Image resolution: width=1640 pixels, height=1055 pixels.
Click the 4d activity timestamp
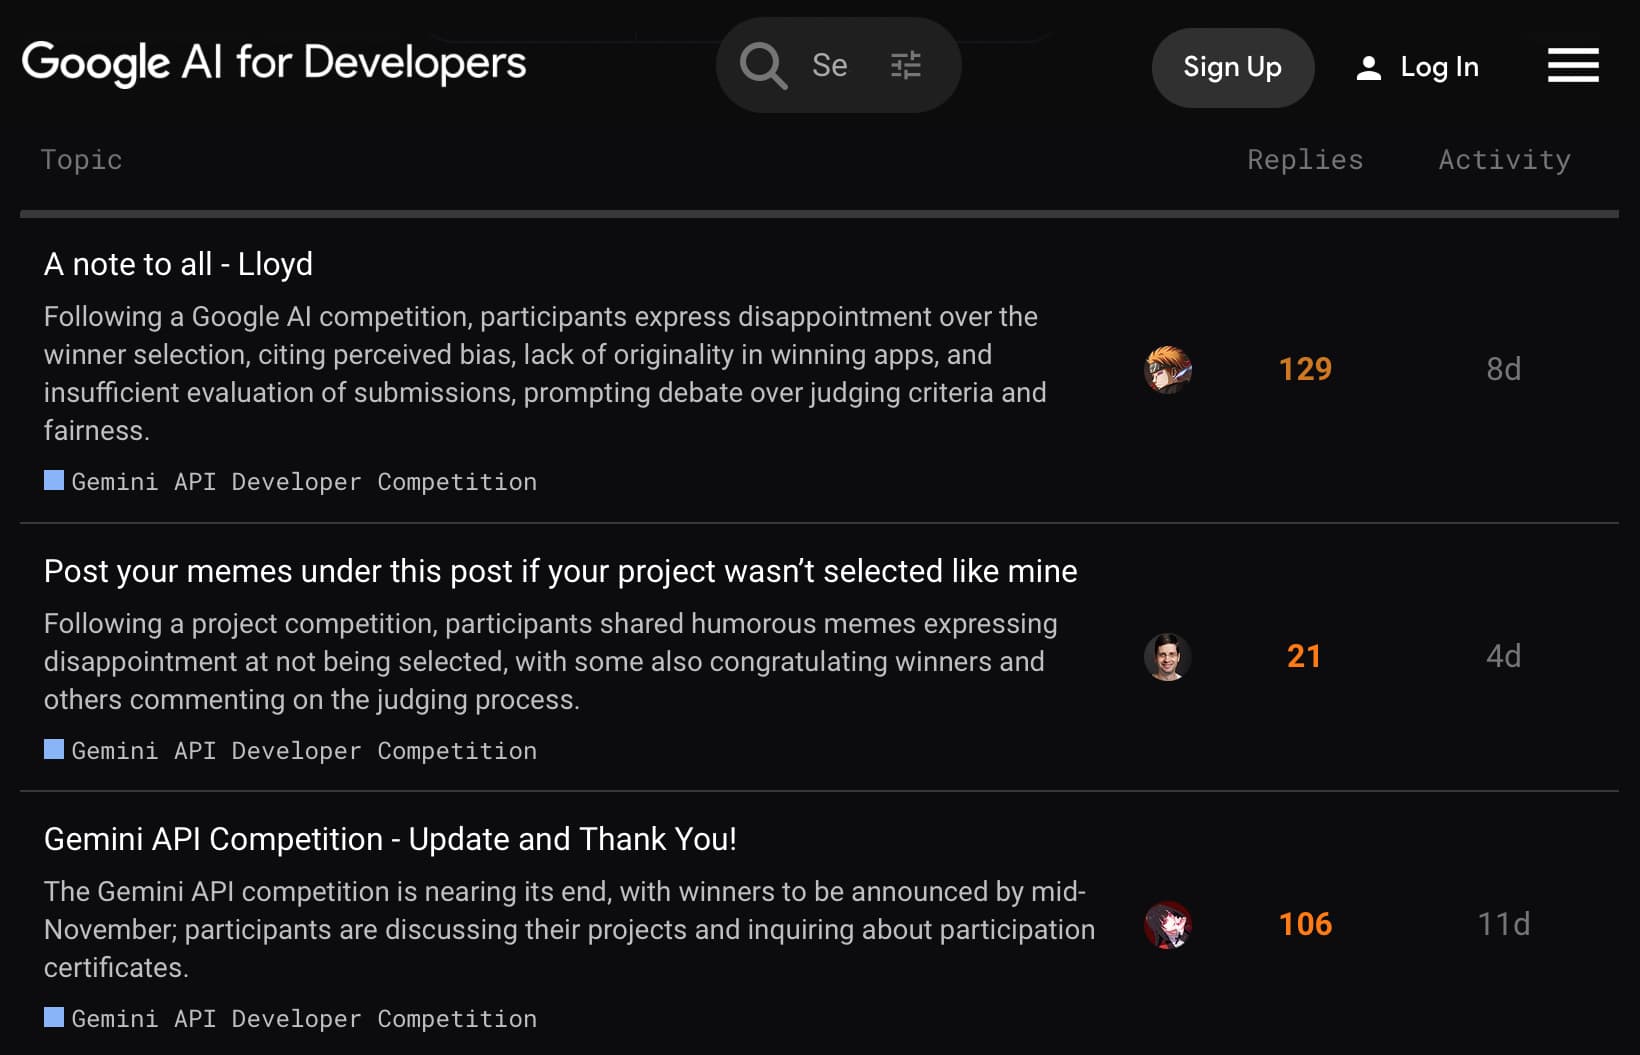[1503, 656]
